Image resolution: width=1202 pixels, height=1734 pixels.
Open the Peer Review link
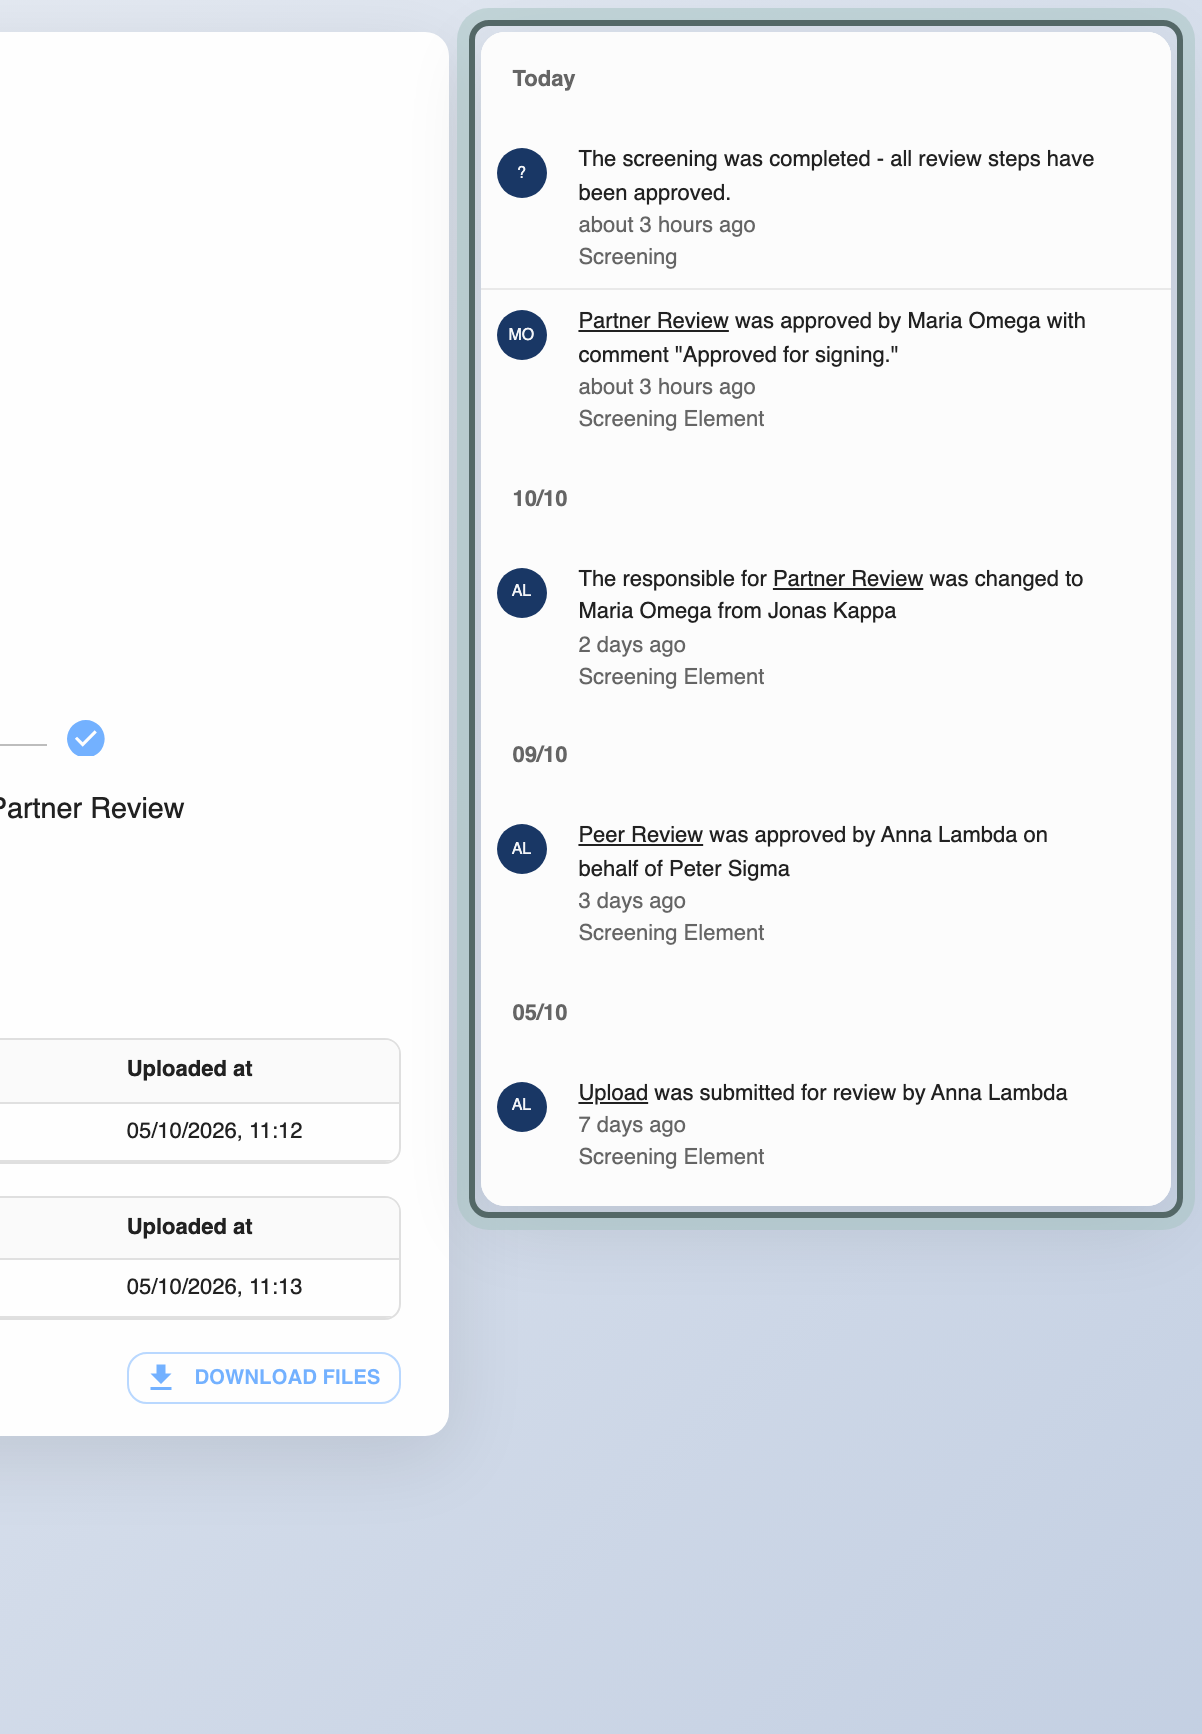(641, 835)
